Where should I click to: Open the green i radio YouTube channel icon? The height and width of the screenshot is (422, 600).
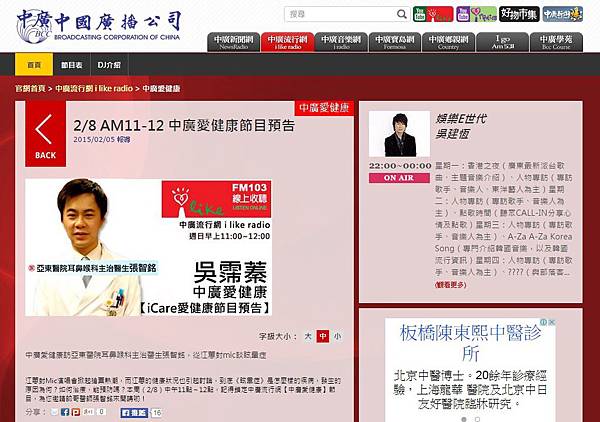tap(476, 14)
